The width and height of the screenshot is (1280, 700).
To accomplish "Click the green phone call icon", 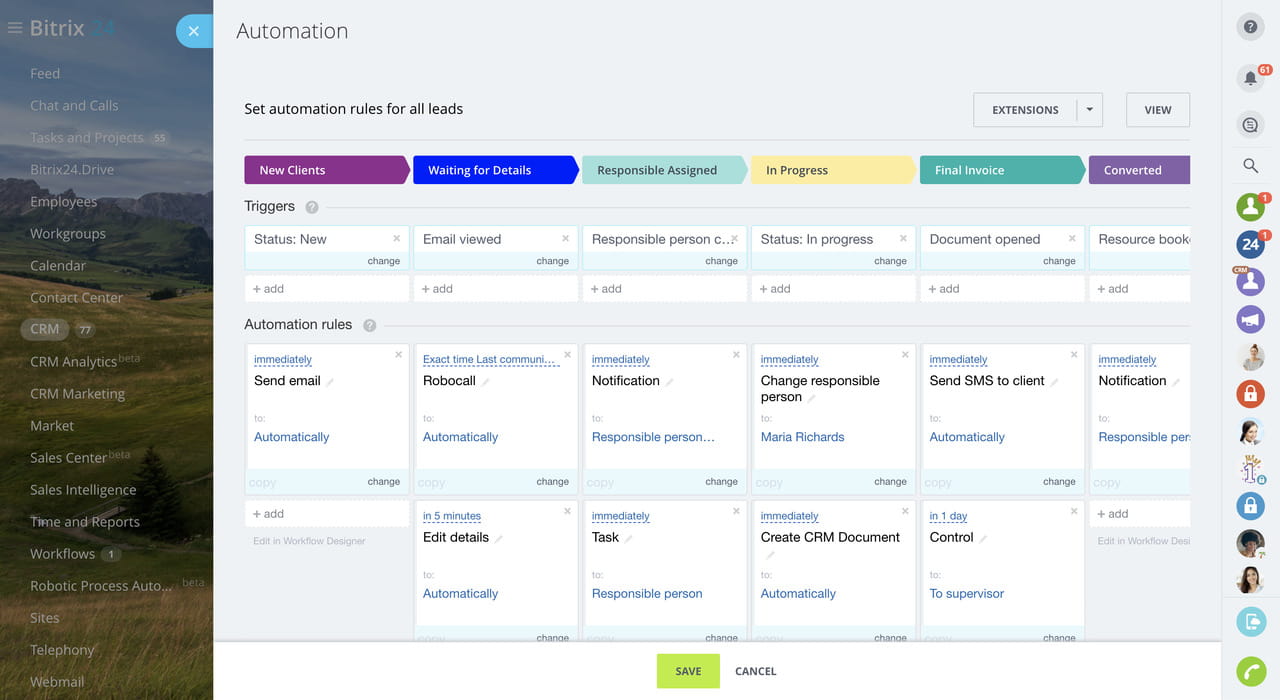I will pos(1250,671).
